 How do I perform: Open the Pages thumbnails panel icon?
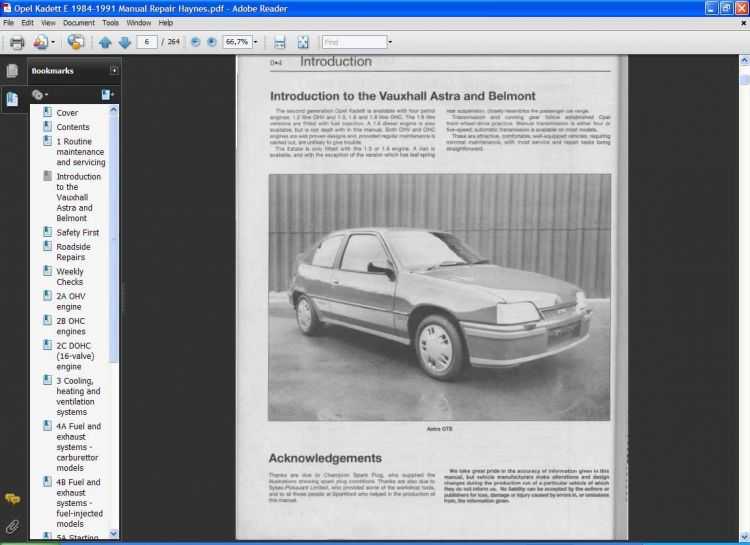tap(12, 71)
